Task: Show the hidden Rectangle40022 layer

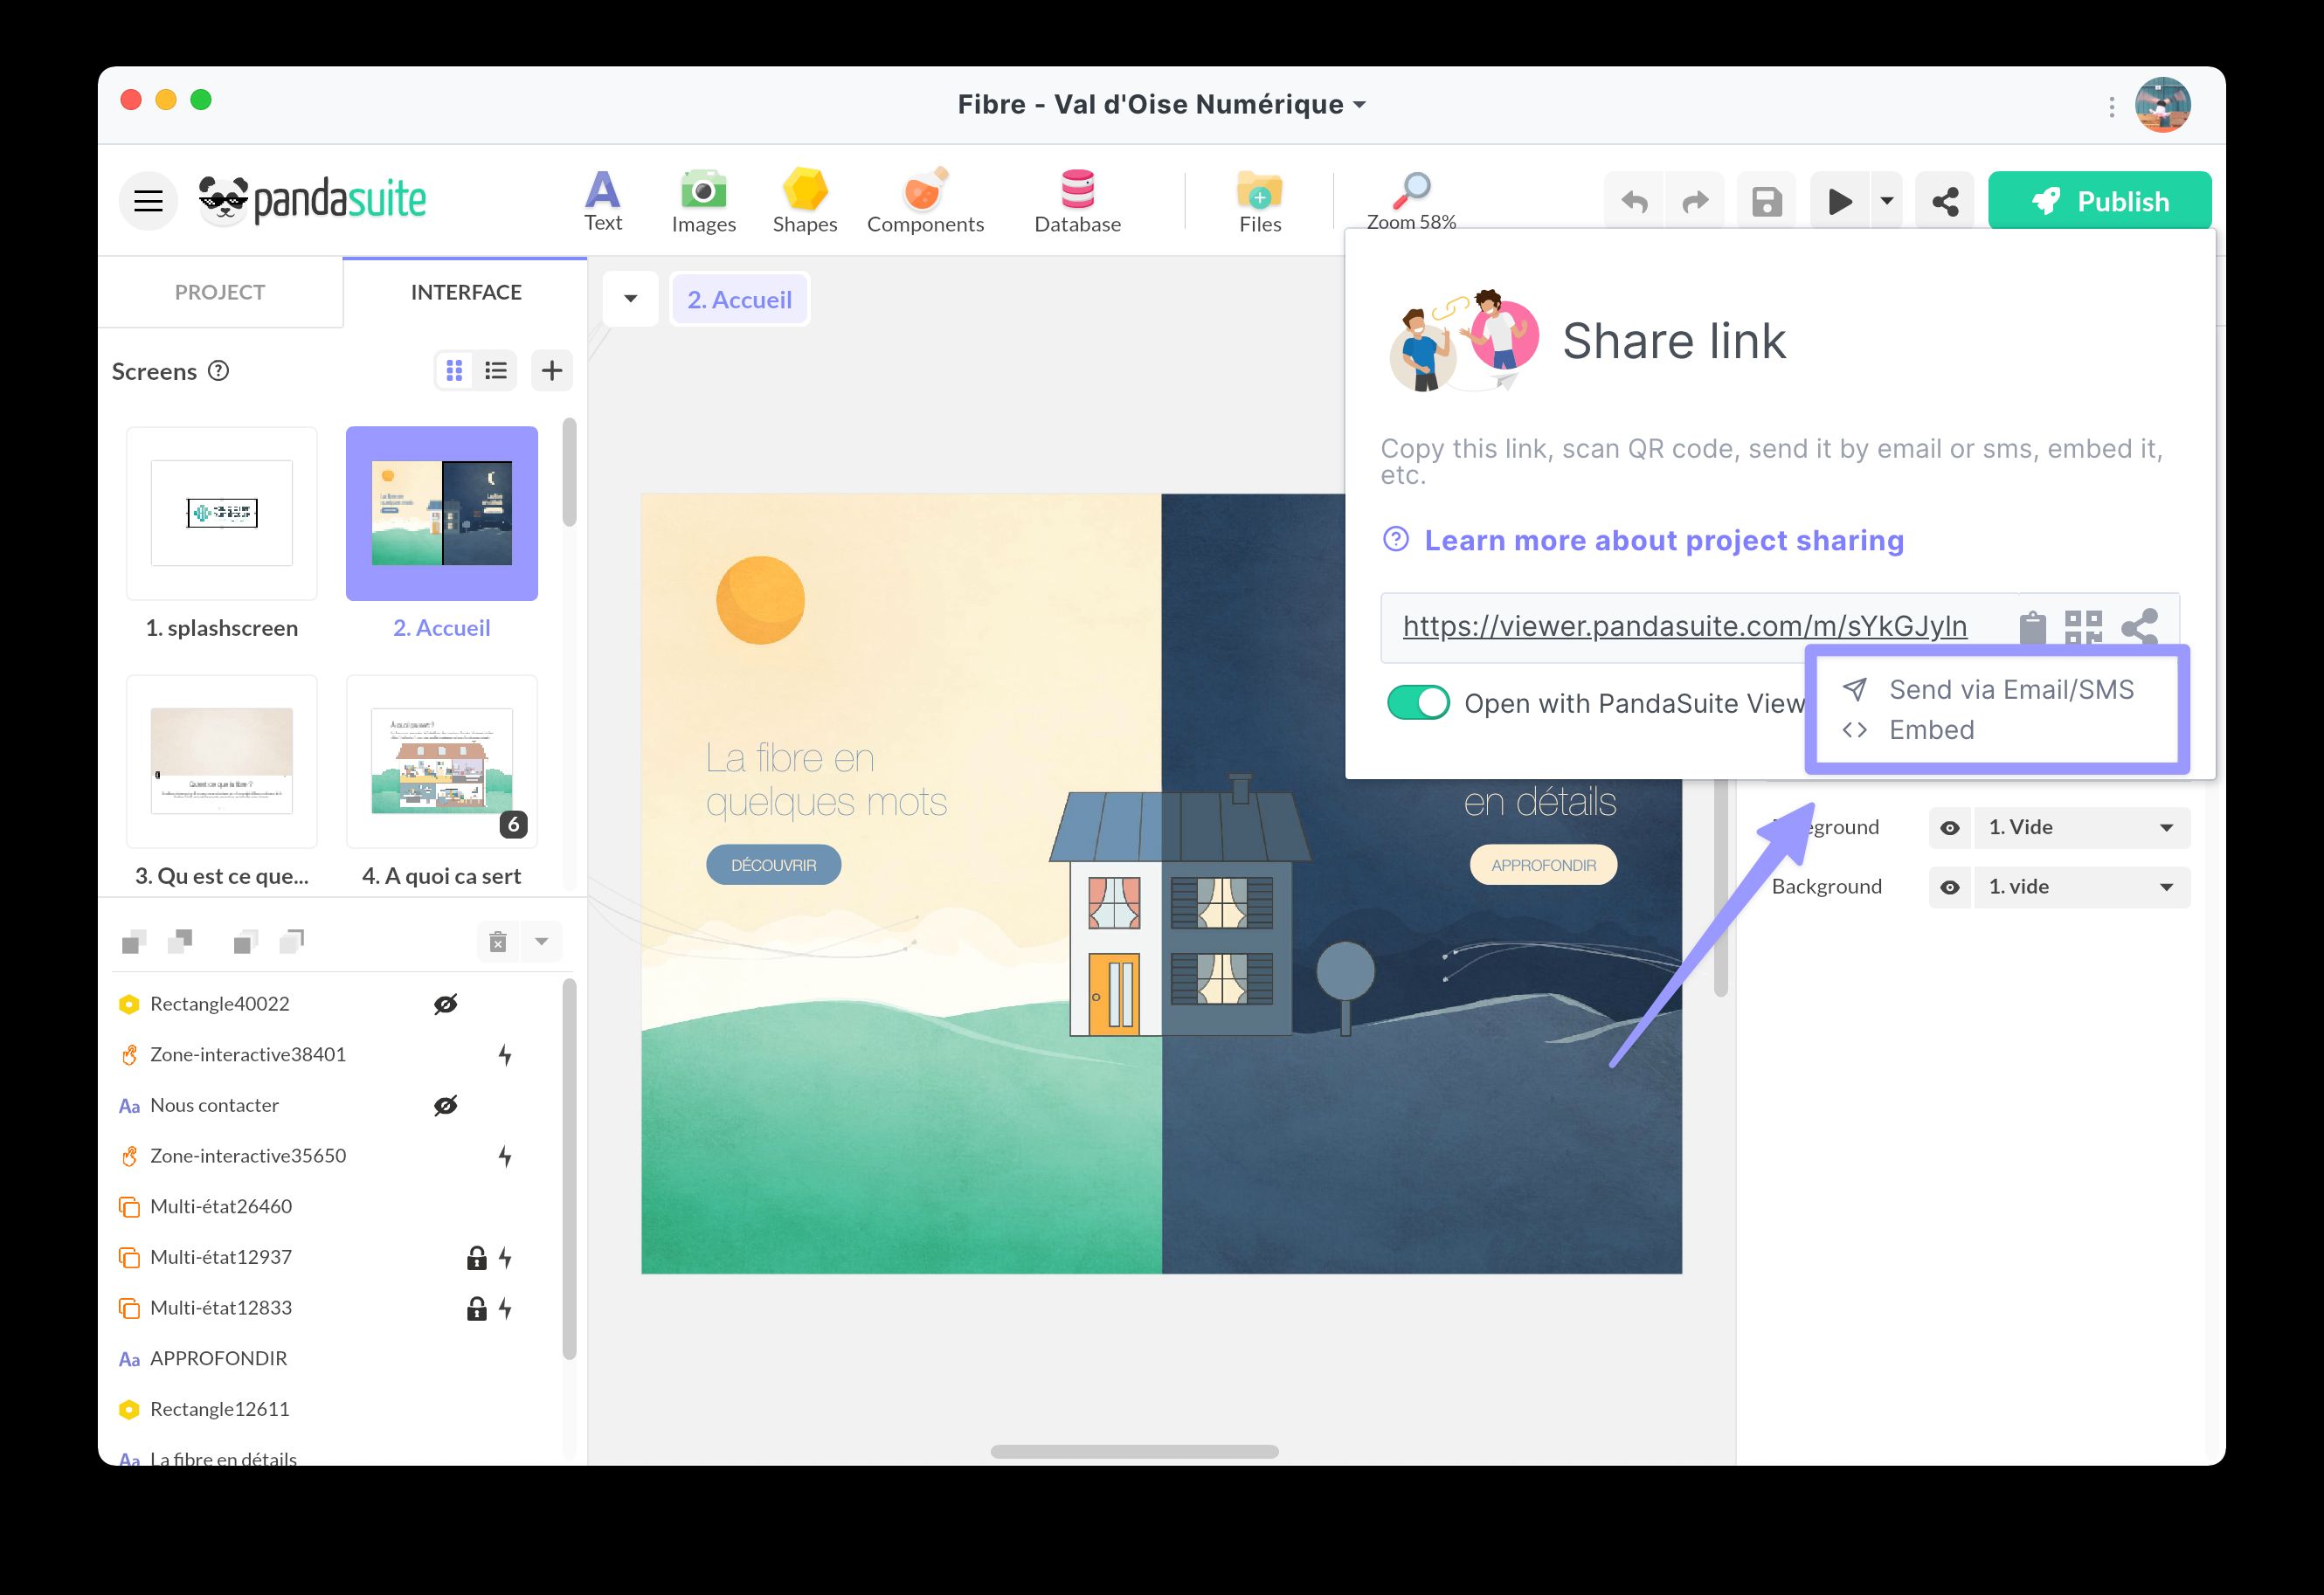Action: point(446,1003)
